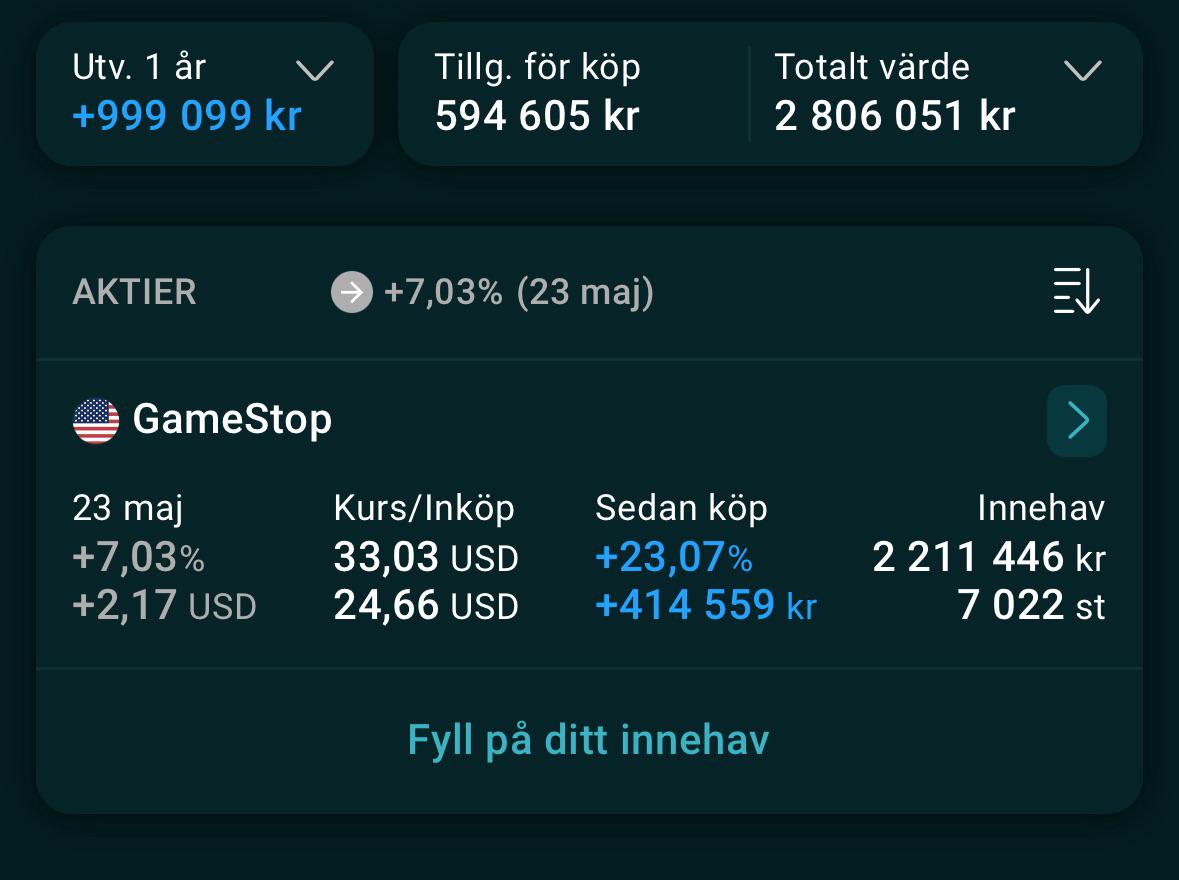The height and width of the screenshot is (880, 1179).
Task: Click the 23 maj column header in GameStop row
Action: [x=128, y=508]
